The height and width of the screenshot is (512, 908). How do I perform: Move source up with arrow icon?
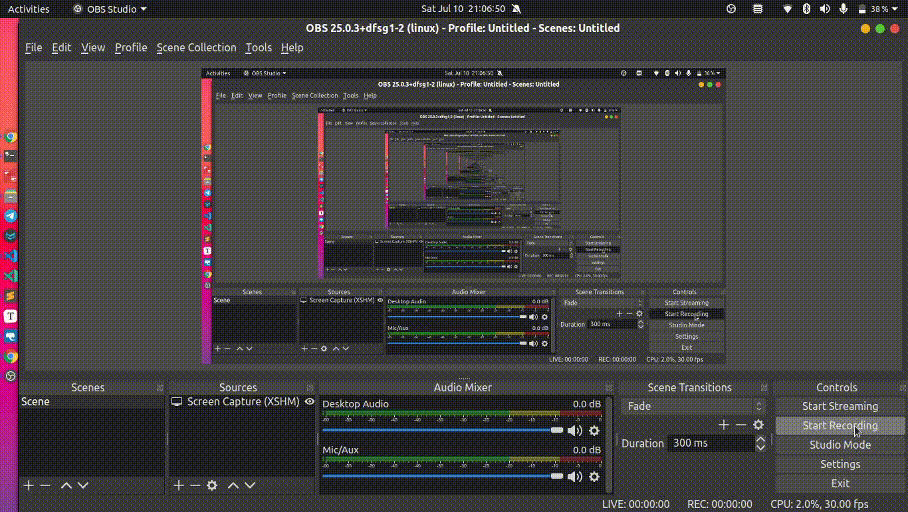233,485
